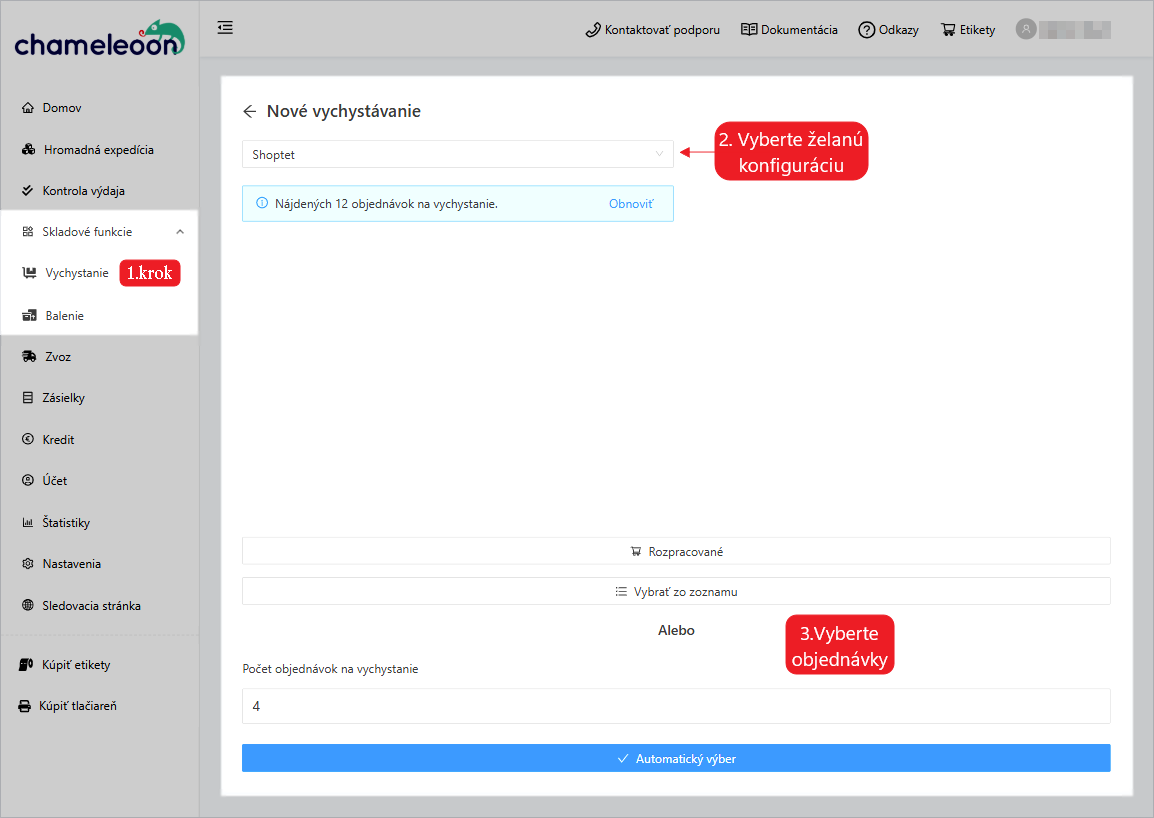
Task: Click the user avatar icon
Action: (x=1025, y=29)
